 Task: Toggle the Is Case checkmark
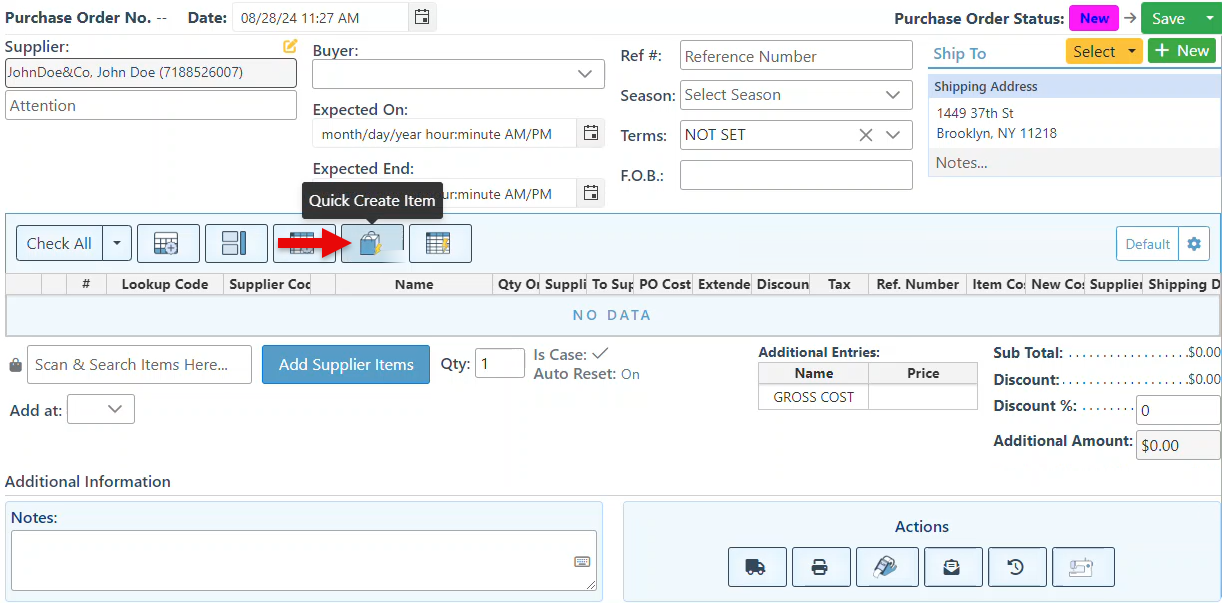(600, 354)
